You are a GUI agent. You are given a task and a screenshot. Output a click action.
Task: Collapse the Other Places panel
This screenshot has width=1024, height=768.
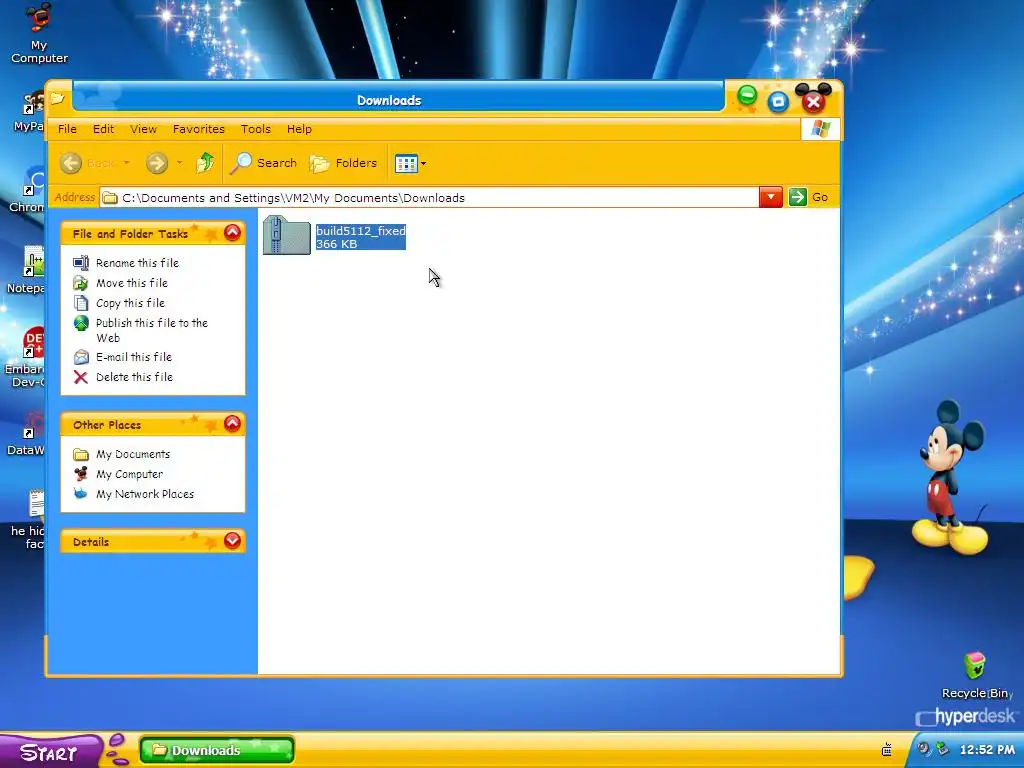click(232, 424)
